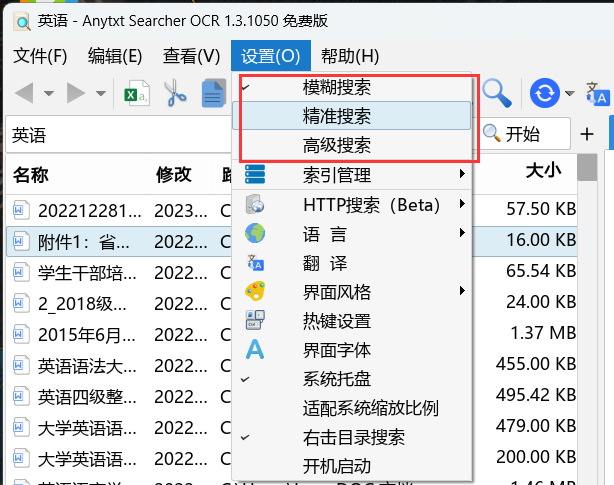Click the palette icon for 界面风格
The image size is (614, 485).
point(255,291)
